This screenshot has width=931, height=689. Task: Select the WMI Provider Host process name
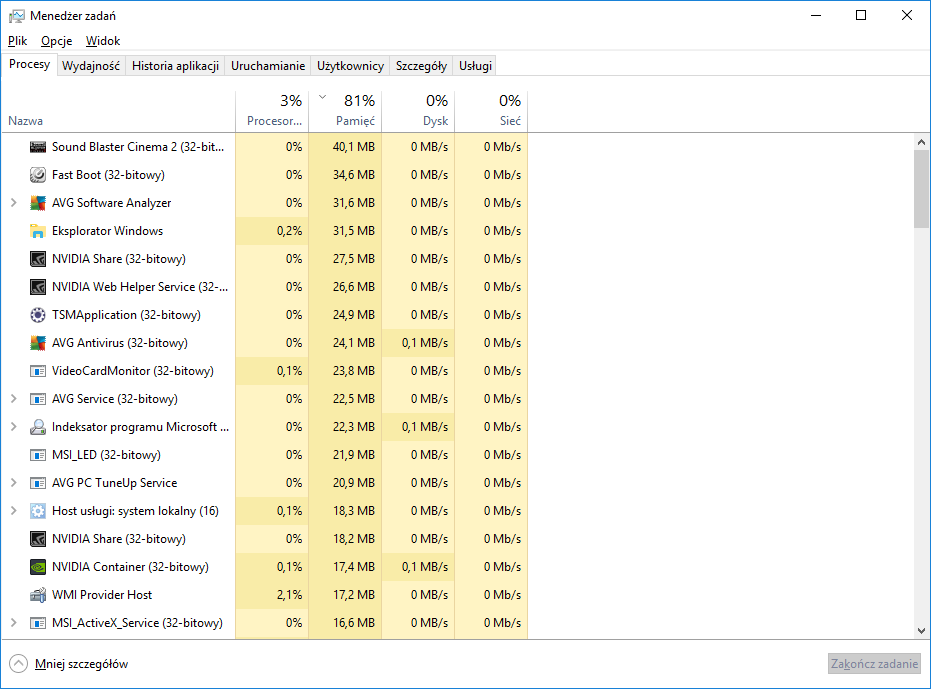[x=102, y=595]
